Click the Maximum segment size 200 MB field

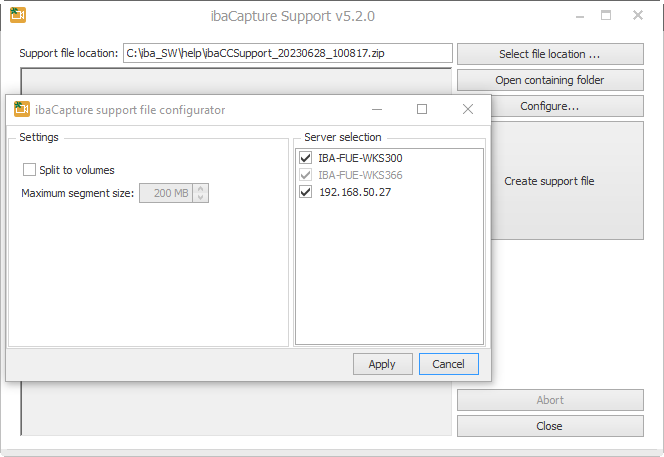(x=166, y=193)
